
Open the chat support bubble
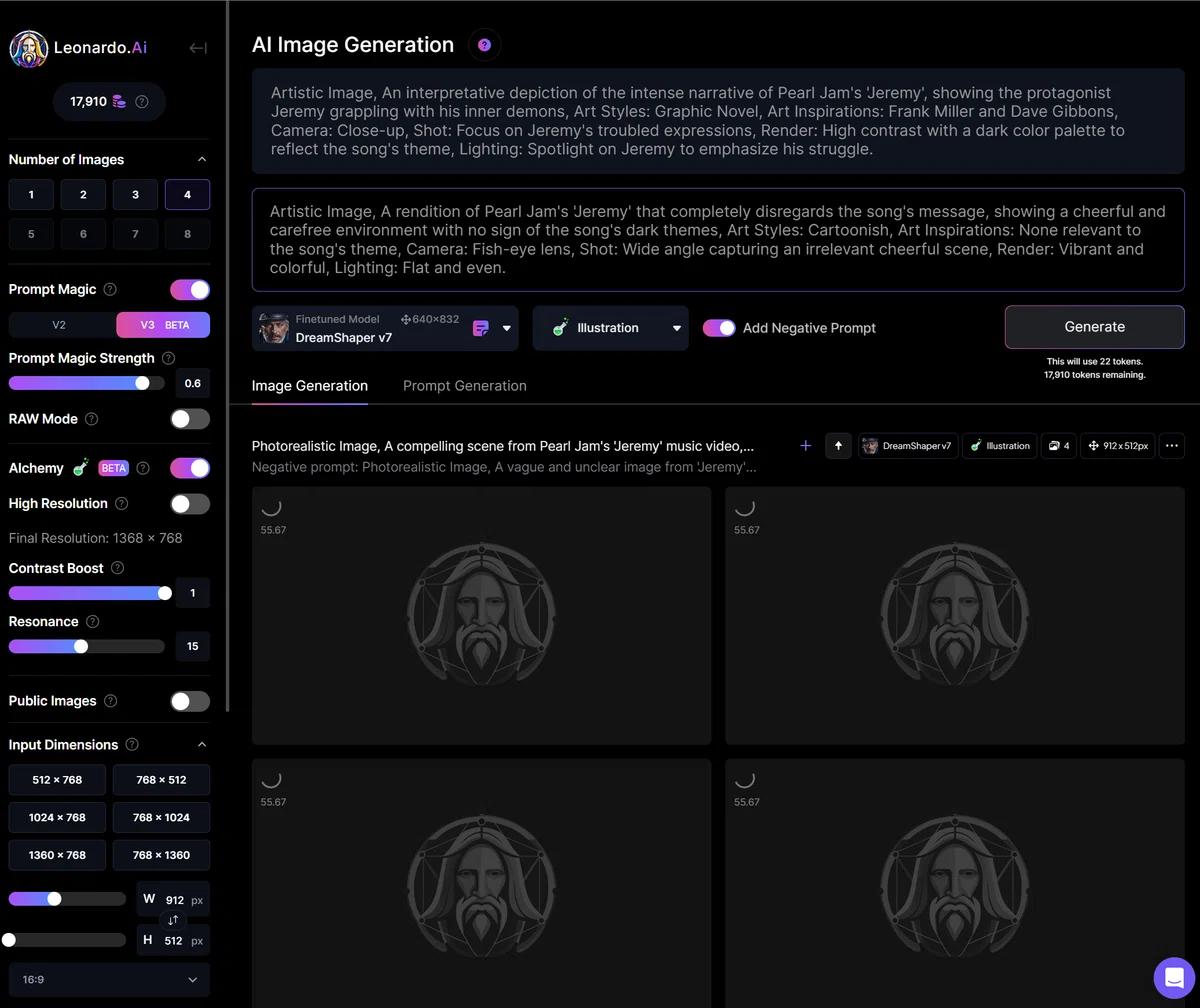click(x=1174, y=978)
